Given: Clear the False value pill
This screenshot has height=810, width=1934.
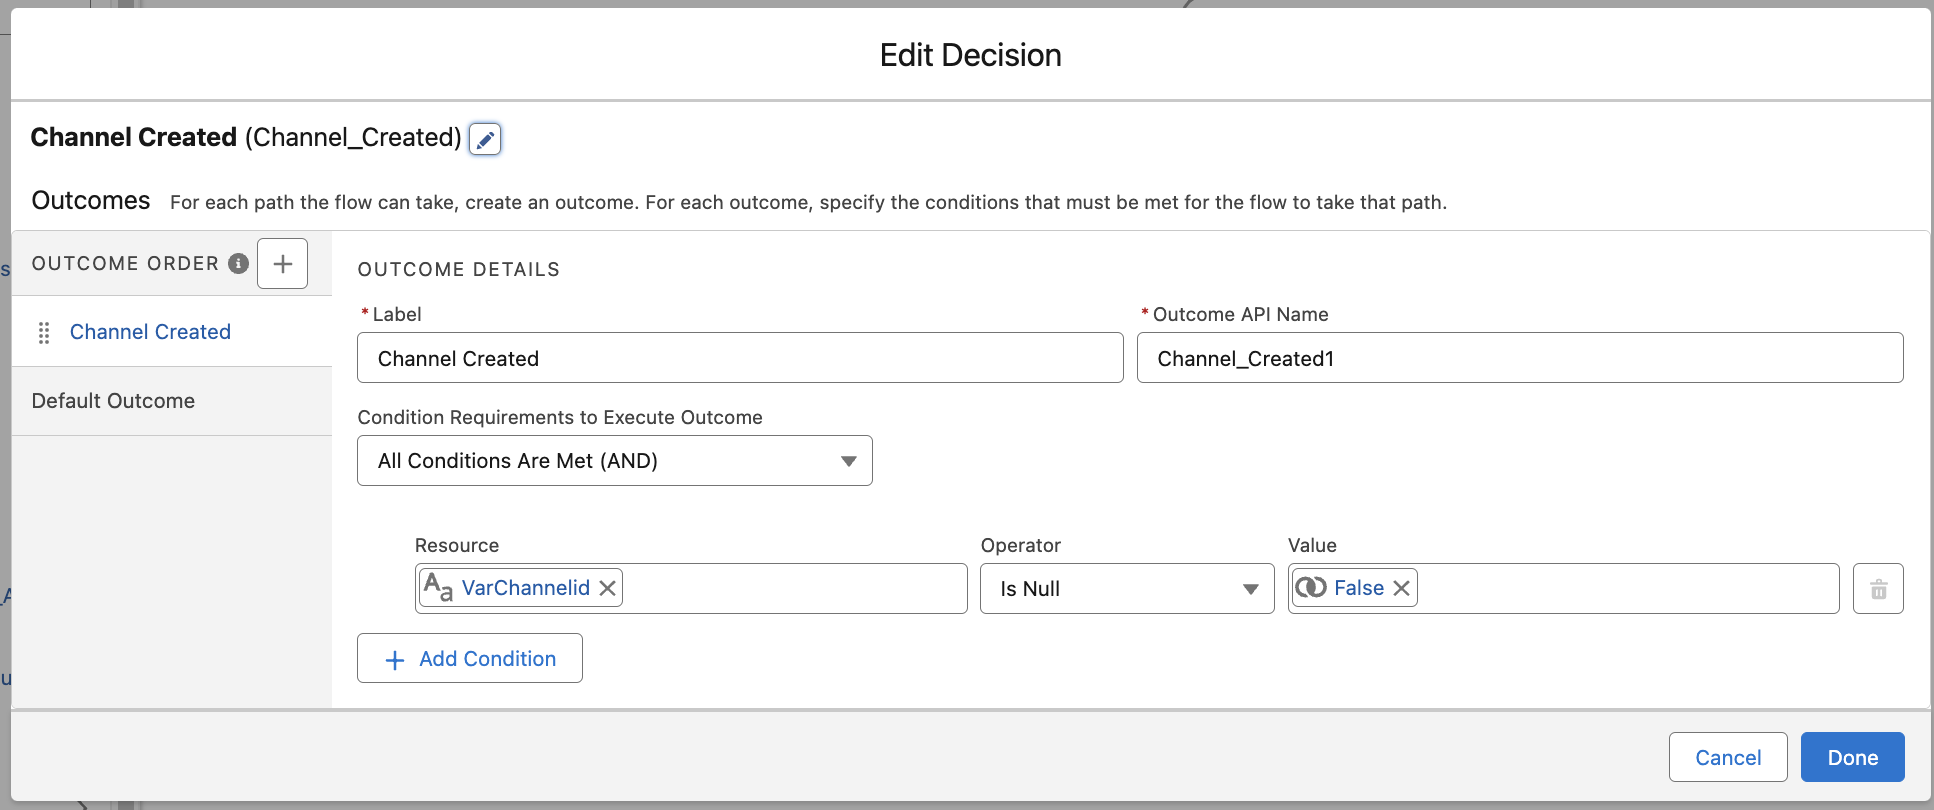Looking at the screenshot, I should [x=1402, y=588].
